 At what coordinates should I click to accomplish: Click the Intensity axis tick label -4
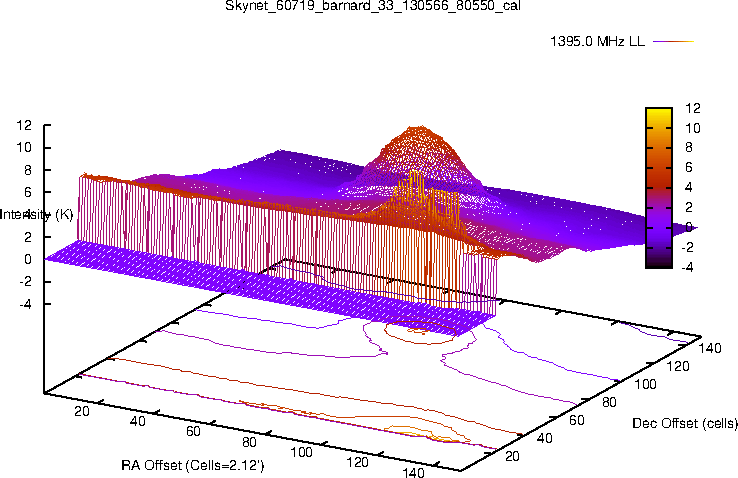pos(25,304)
